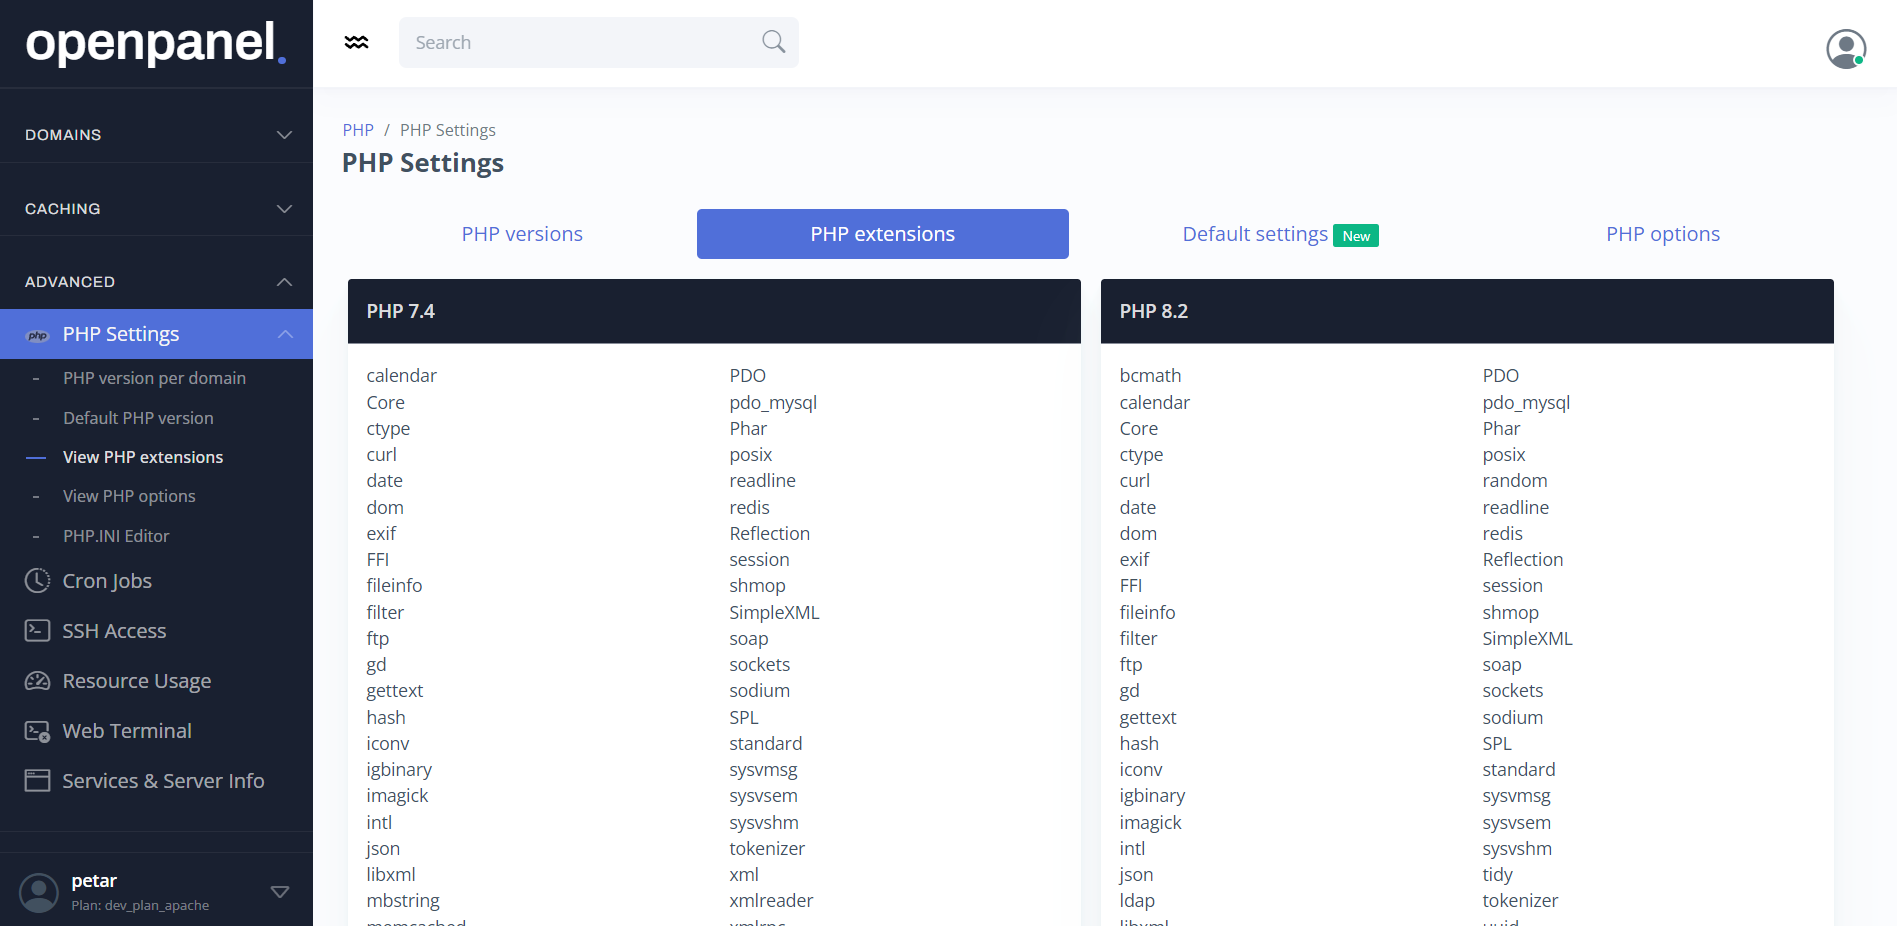
Task: Switch to the PHP versions tab
Action: 521,234
